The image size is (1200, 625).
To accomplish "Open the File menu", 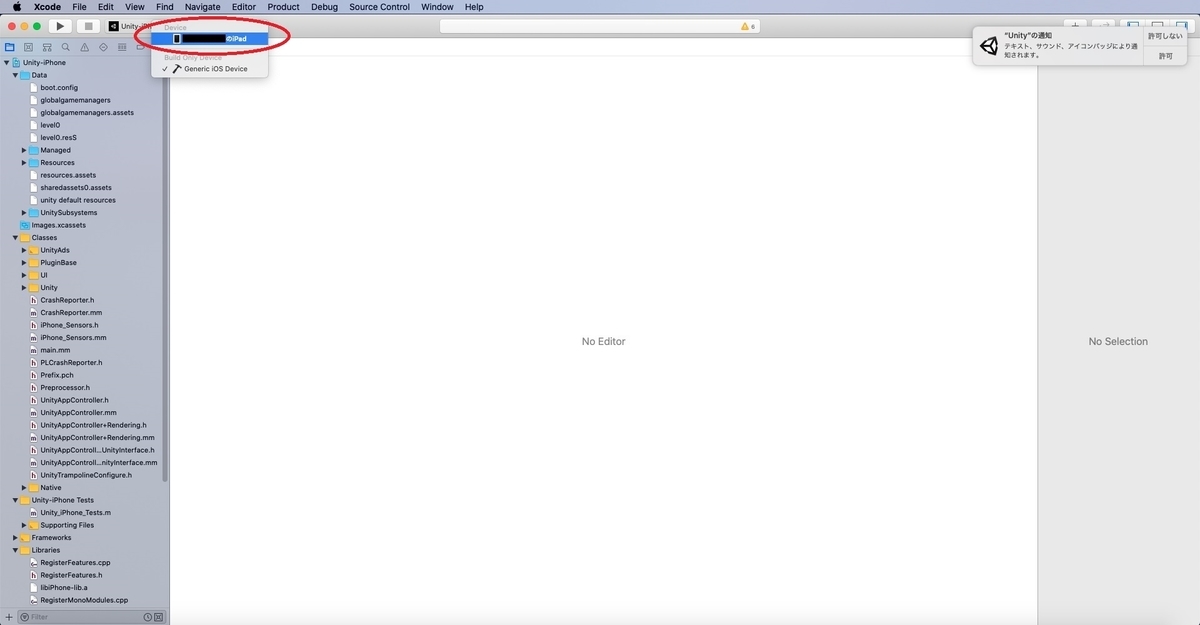I will tap(79, 7).
